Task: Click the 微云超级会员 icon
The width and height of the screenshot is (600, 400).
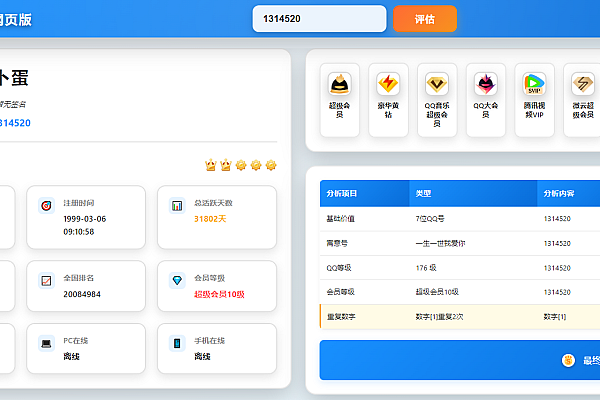Action: pos(583,83)
